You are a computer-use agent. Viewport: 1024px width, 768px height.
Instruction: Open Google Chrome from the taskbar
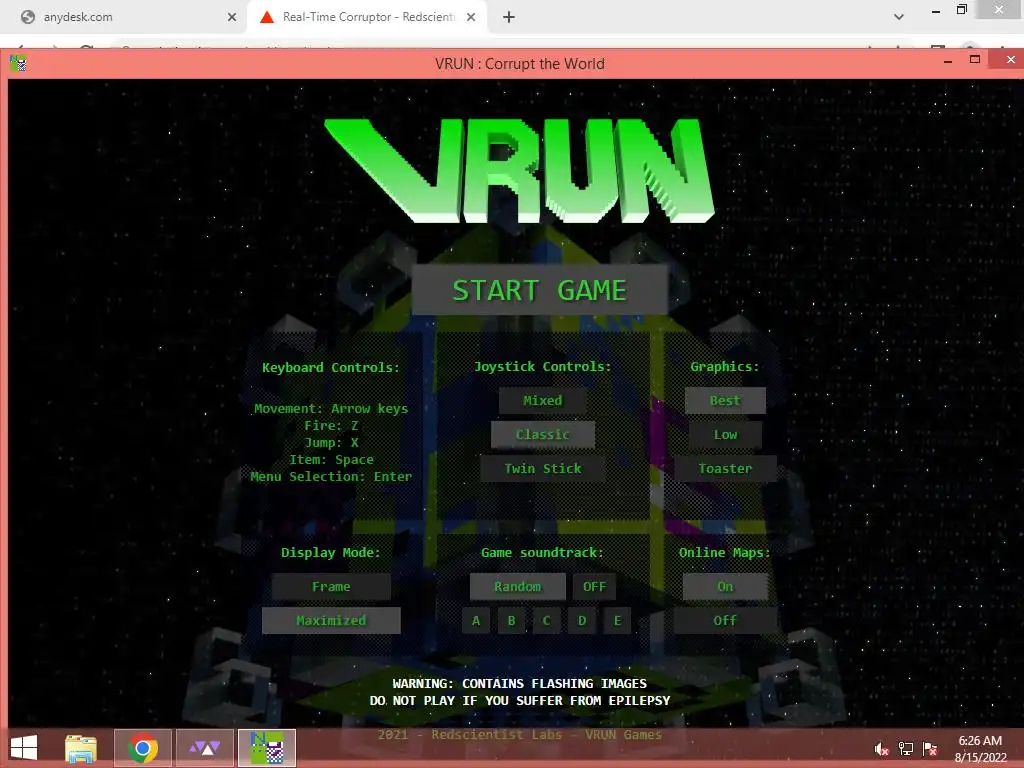tap(143, 748)
